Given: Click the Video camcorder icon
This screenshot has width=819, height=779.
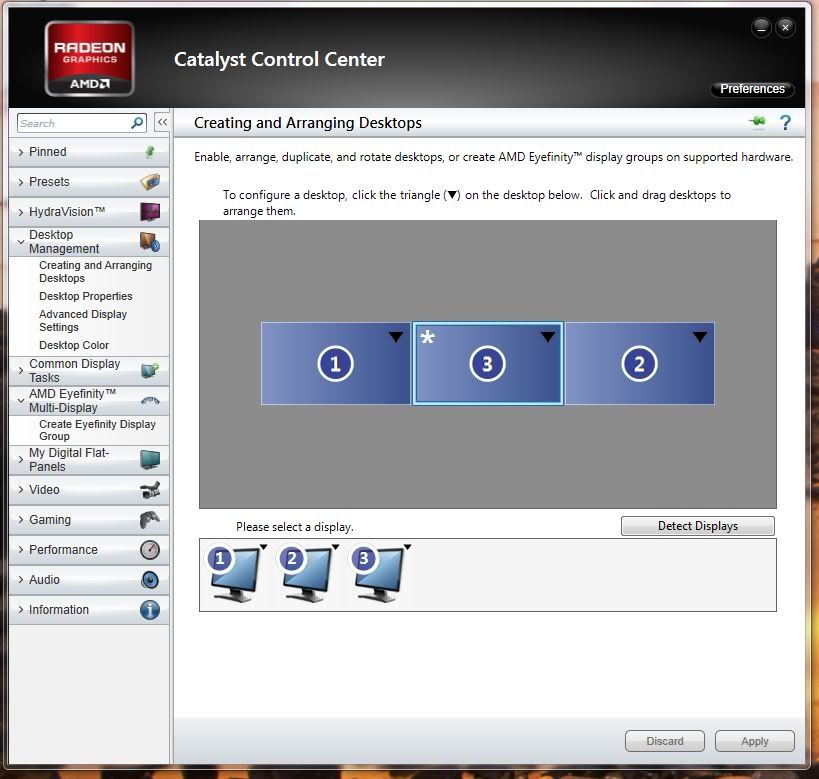Looking at the screenshot, I should pyautogui.click(x=150, y=490).
